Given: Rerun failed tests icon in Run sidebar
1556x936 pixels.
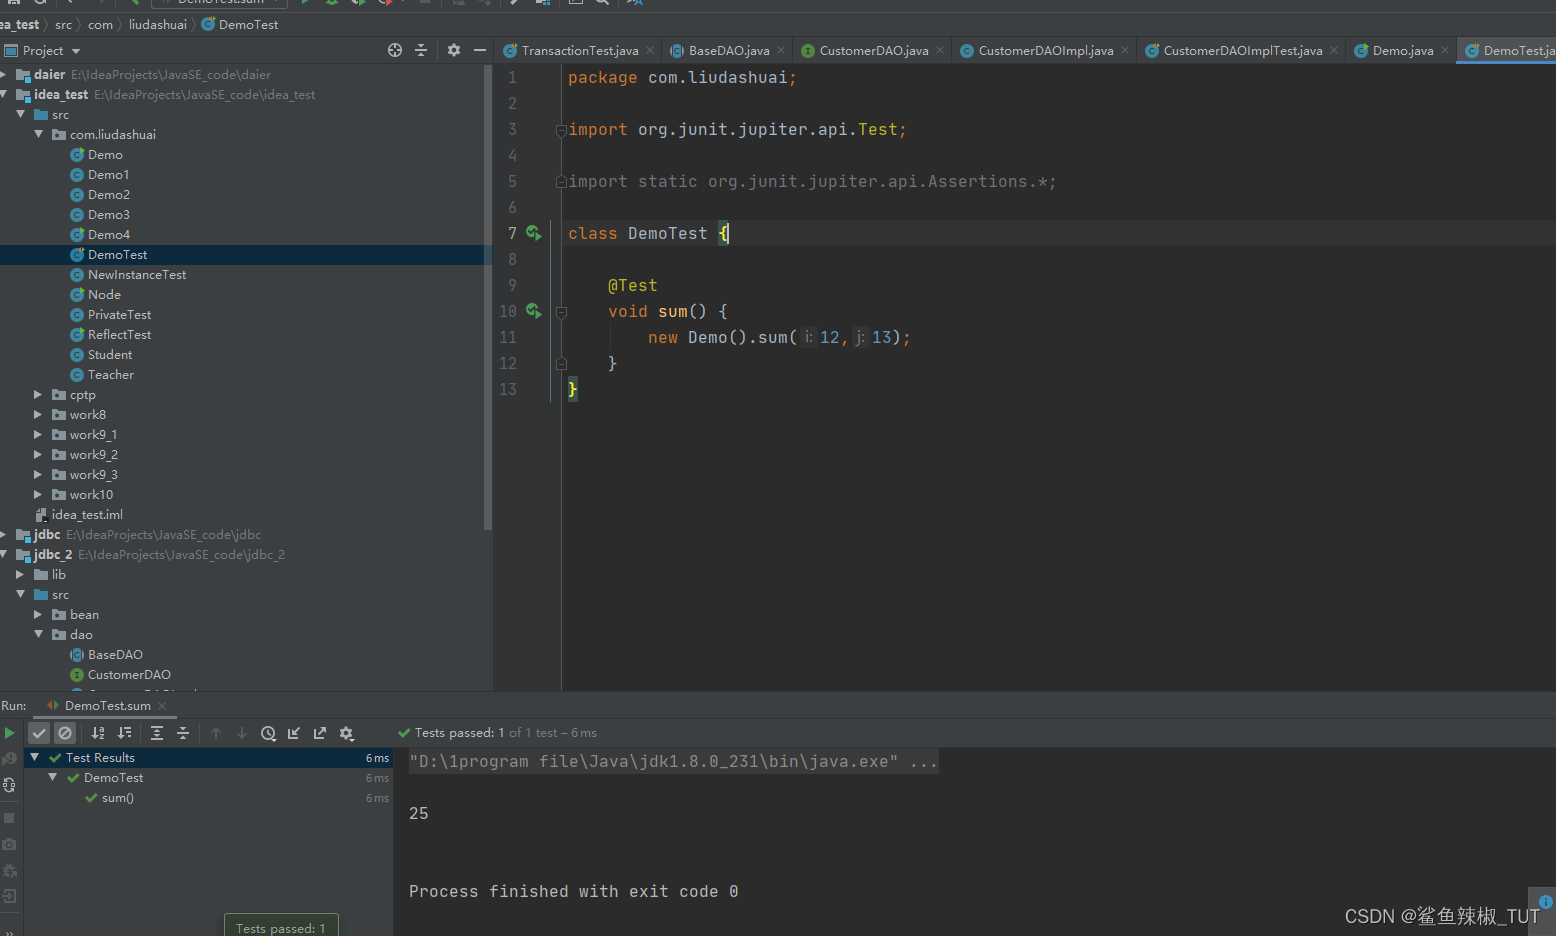Looking at the screenshot, I should click(x=9, y=759).
